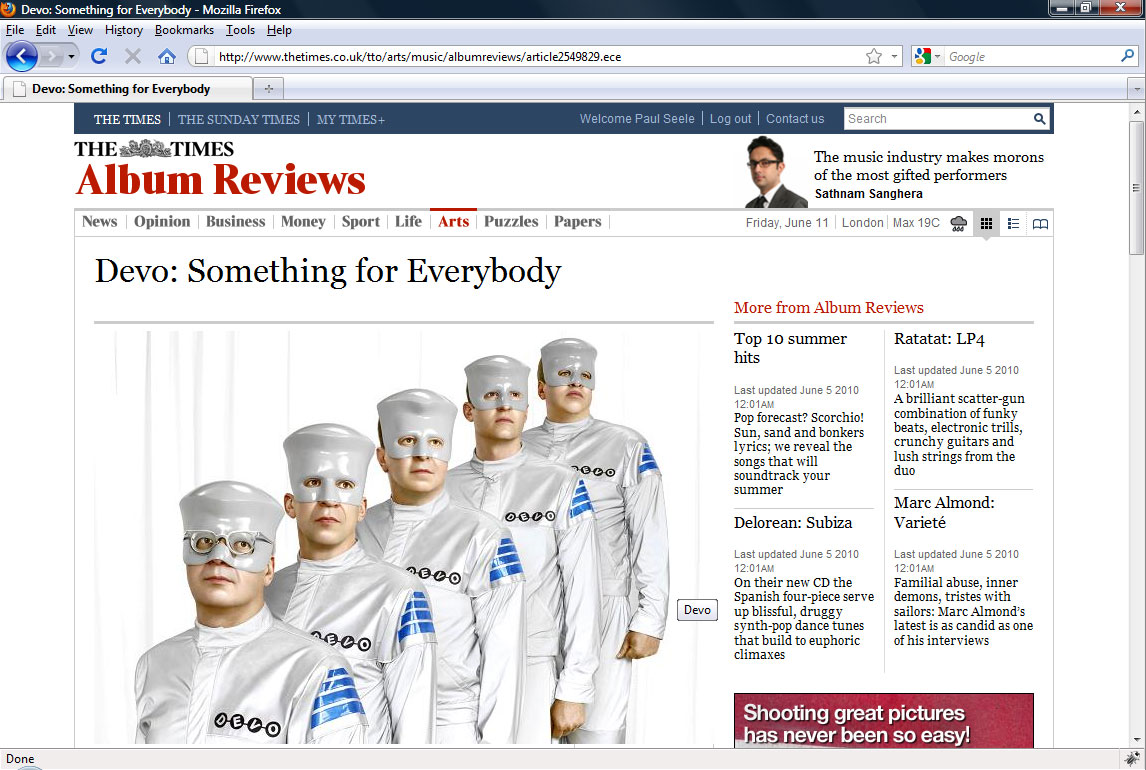The image size is (1146, 770).
Task: Open the list all tabs dropdown
Action: (x=1136, y=89)
